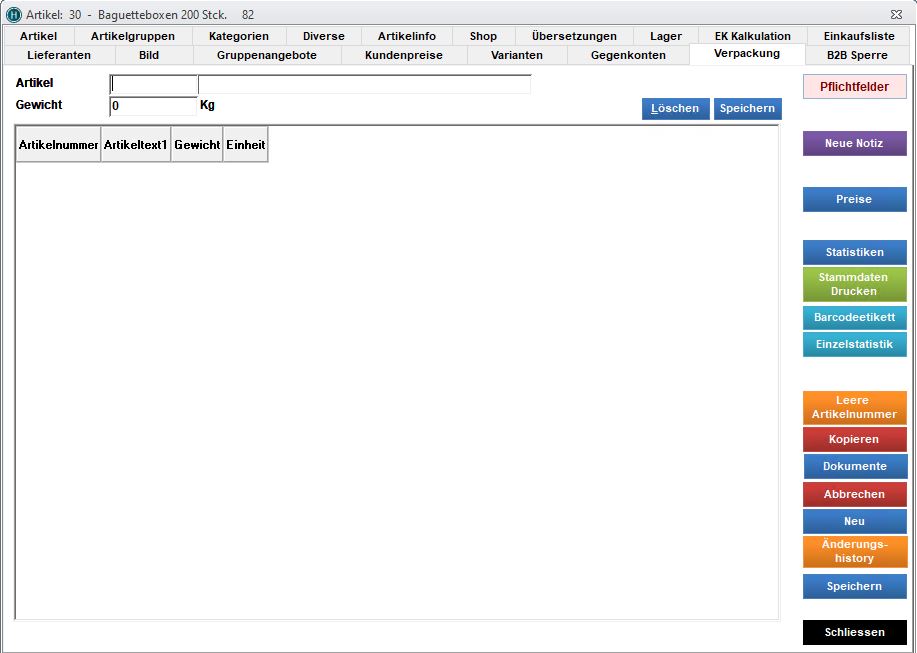Click the black Schliessen button
This screenshot has height=653, width=917.
854,633
